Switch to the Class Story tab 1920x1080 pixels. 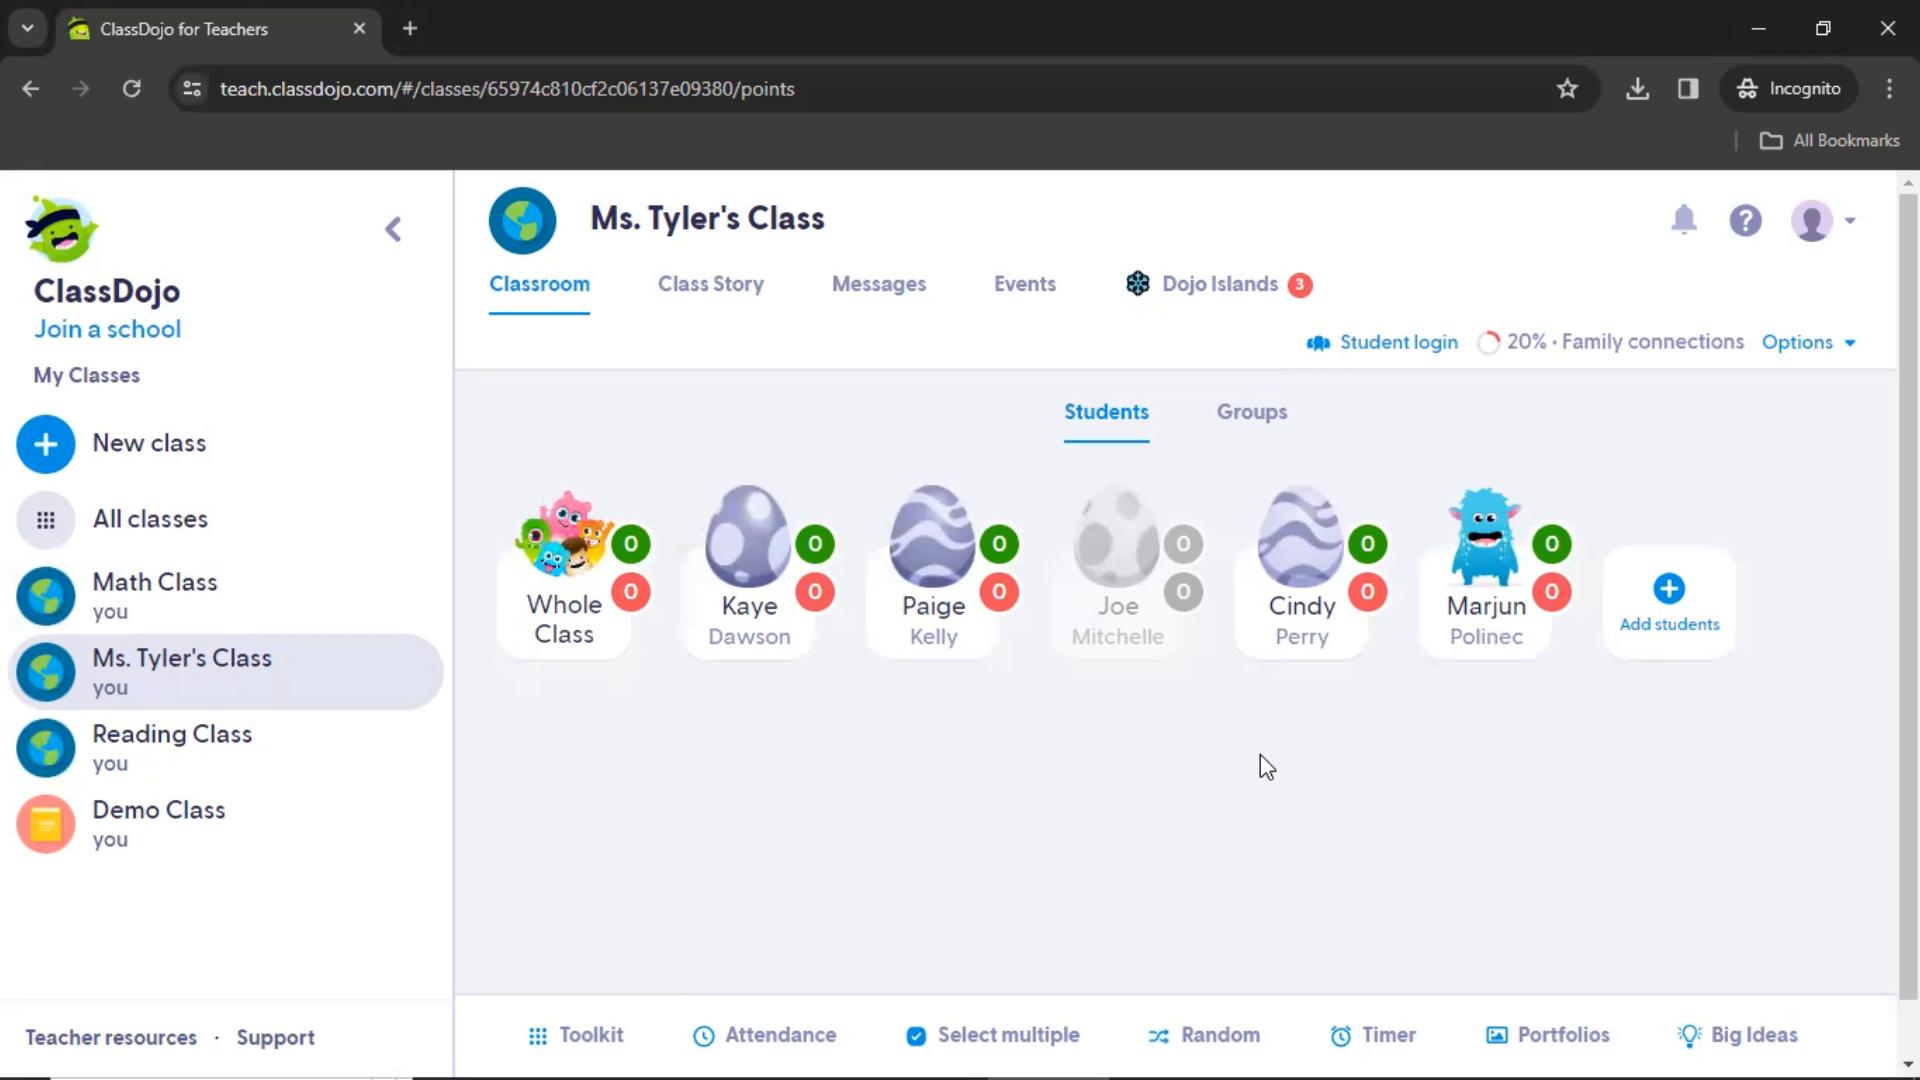[711, 284]
